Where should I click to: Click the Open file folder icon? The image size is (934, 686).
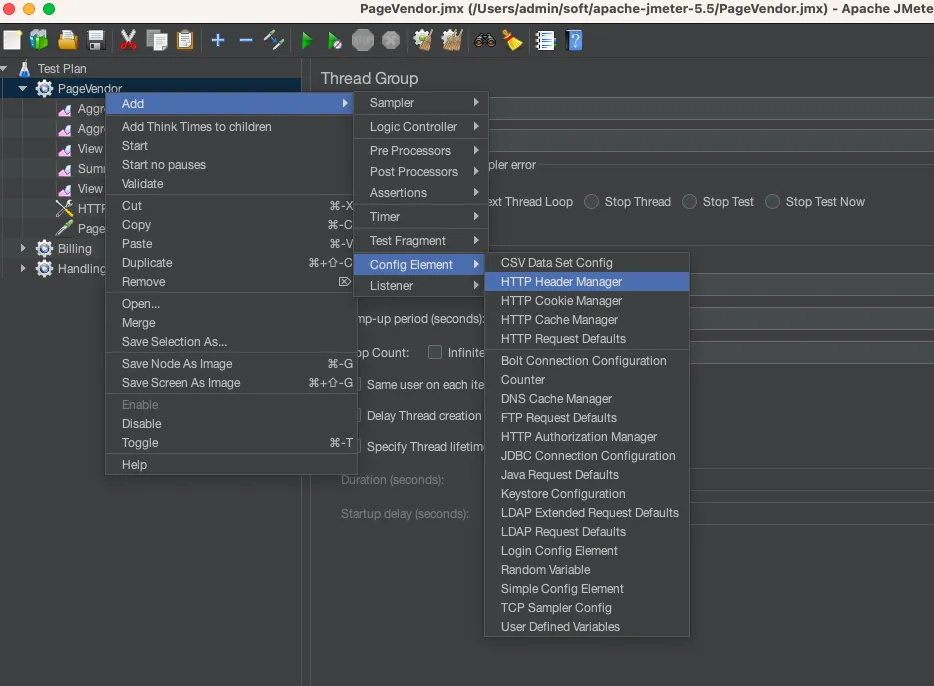68,40
